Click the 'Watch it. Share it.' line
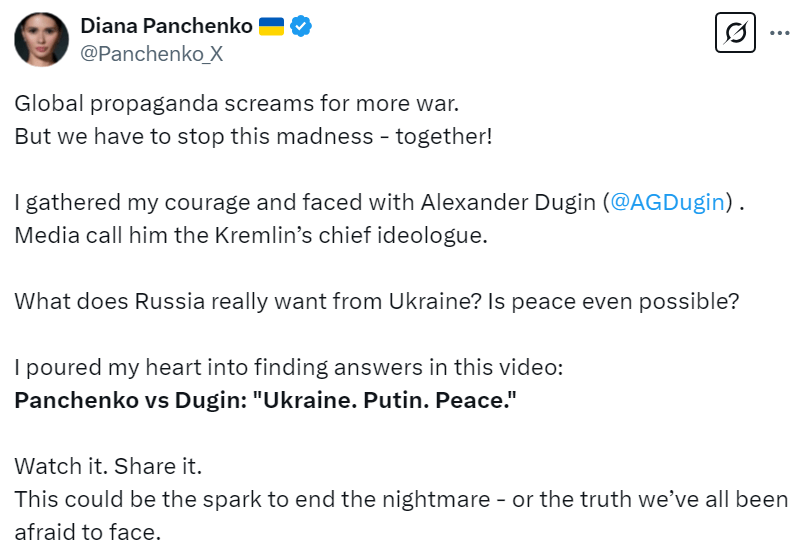The width and height of the screenshot is (794, 553). 114,465
